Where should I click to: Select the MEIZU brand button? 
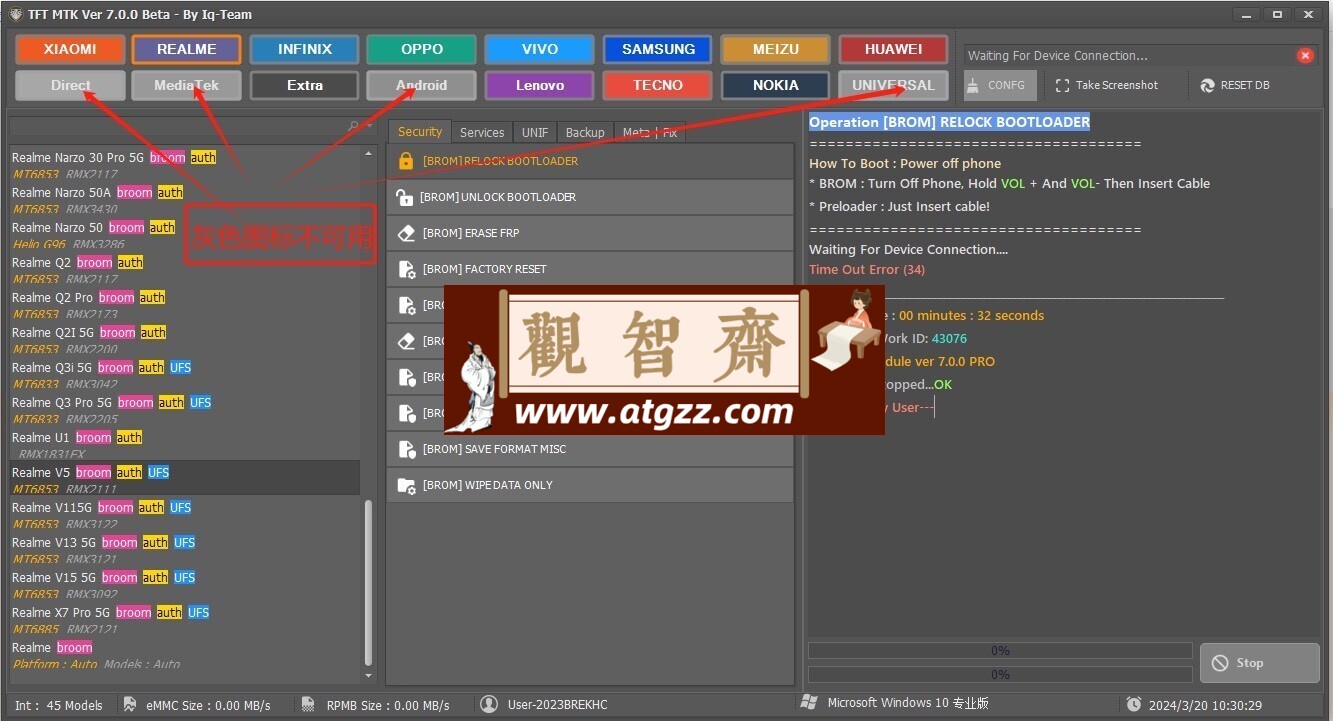click(776, 49)
